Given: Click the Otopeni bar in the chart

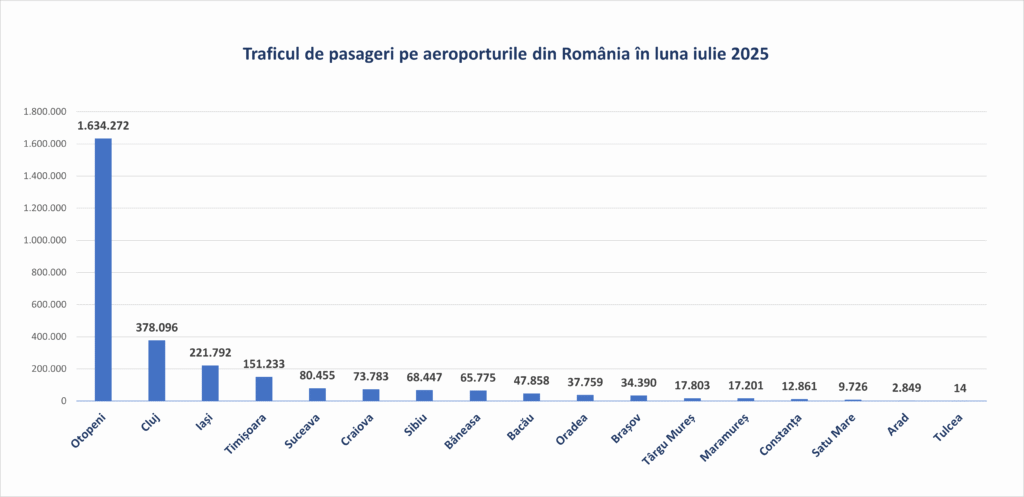Looking at the screenshot, I should tap(103, 270).
